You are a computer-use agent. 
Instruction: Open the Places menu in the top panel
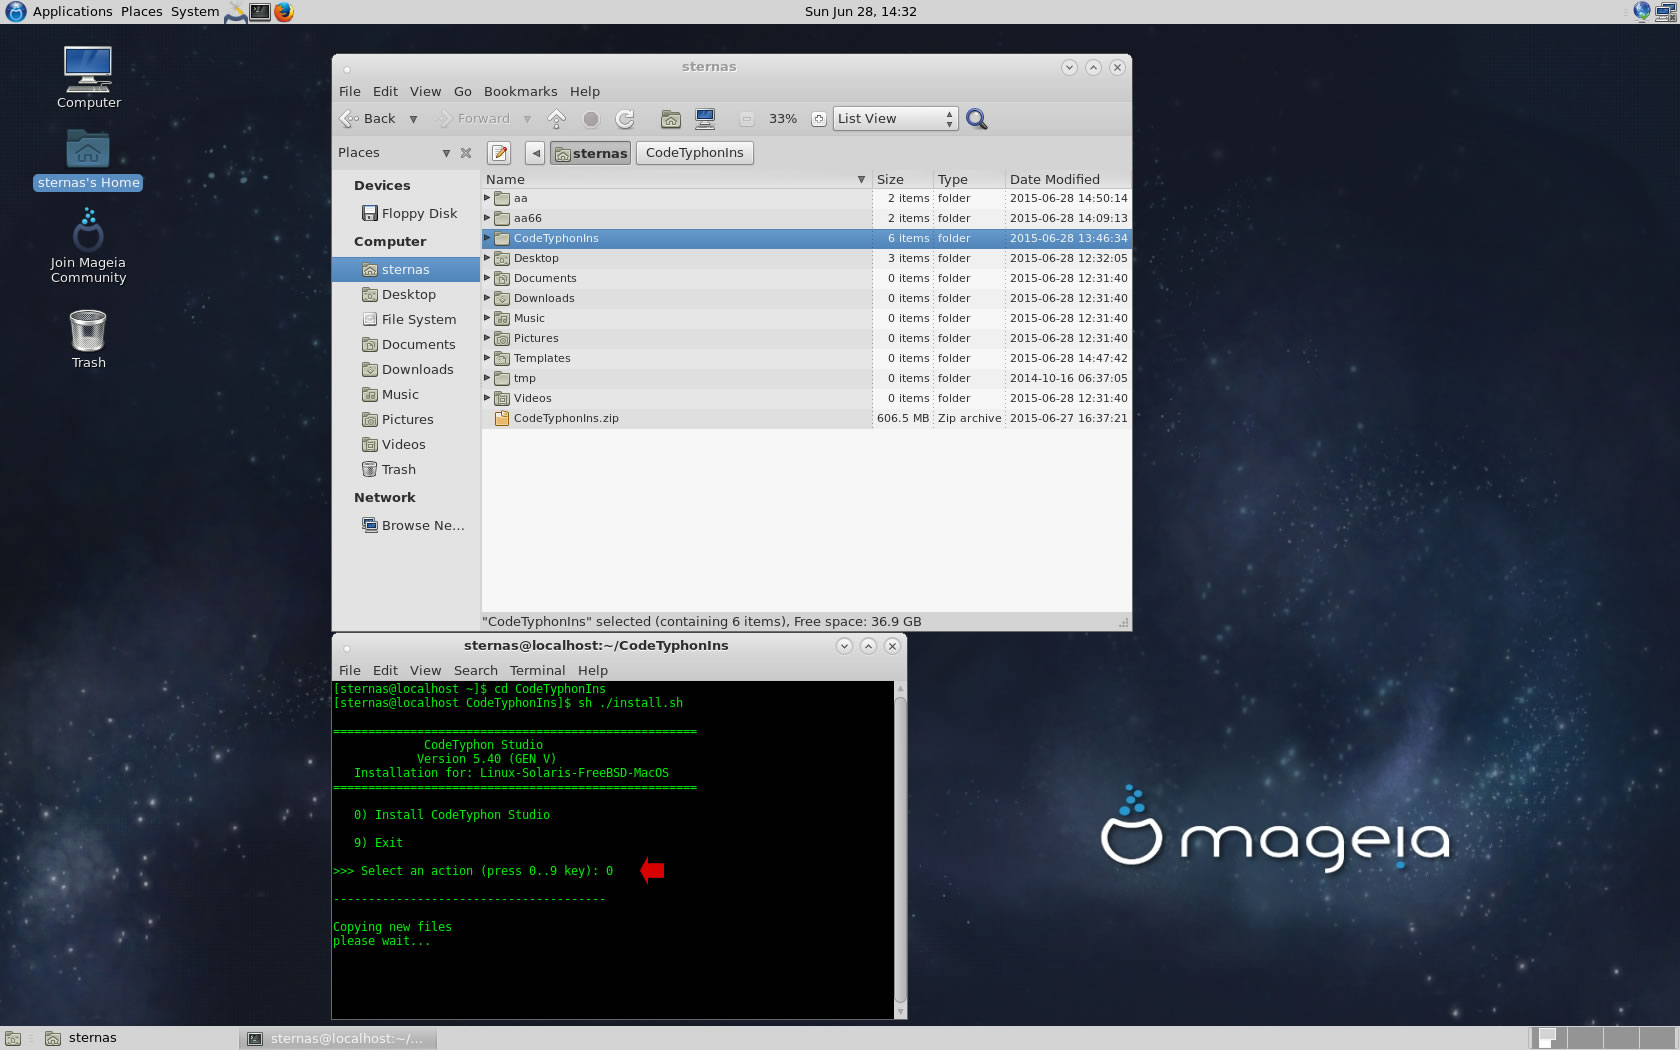pyautogui.click(x=141, y=12)
